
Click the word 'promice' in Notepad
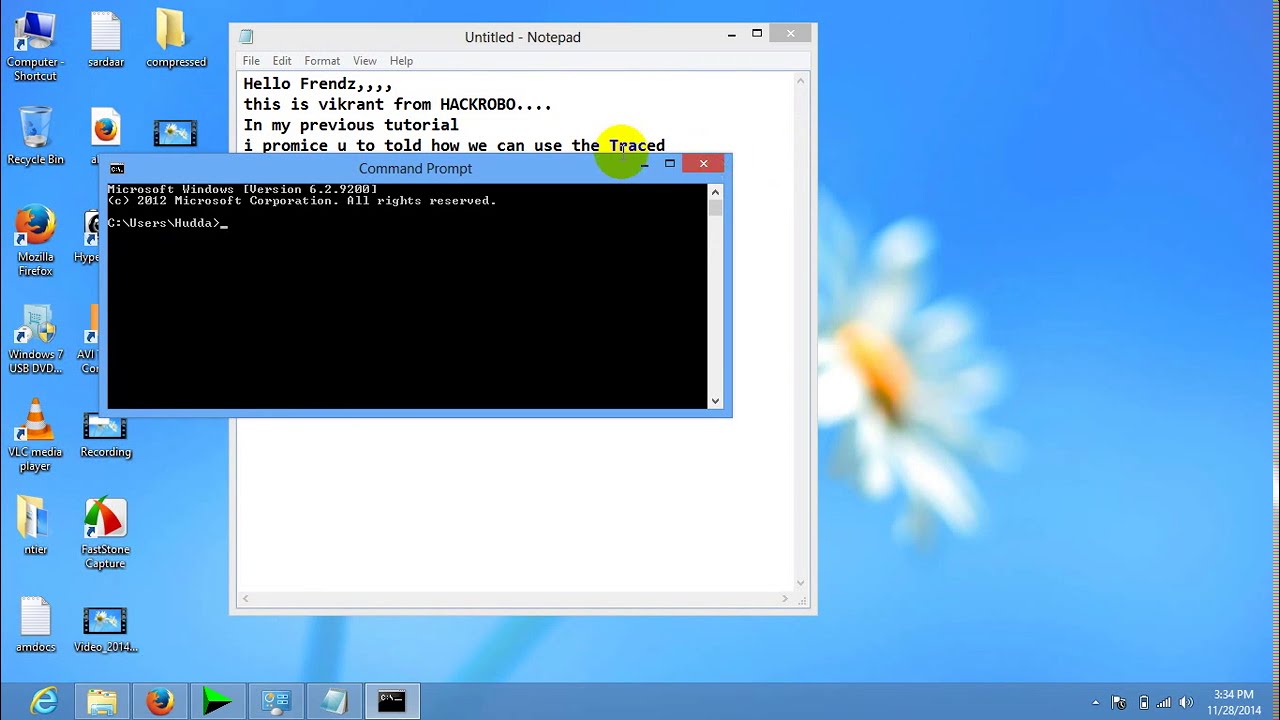(x=295, y=146)
